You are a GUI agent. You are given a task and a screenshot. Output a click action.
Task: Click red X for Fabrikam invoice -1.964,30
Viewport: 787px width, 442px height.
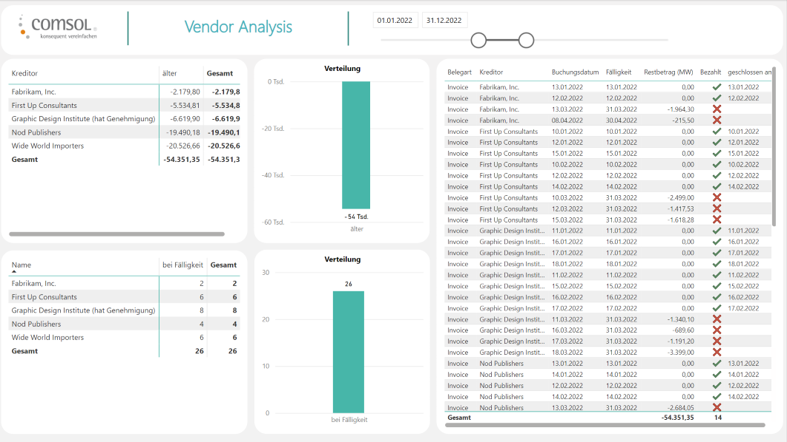point(717,109)
